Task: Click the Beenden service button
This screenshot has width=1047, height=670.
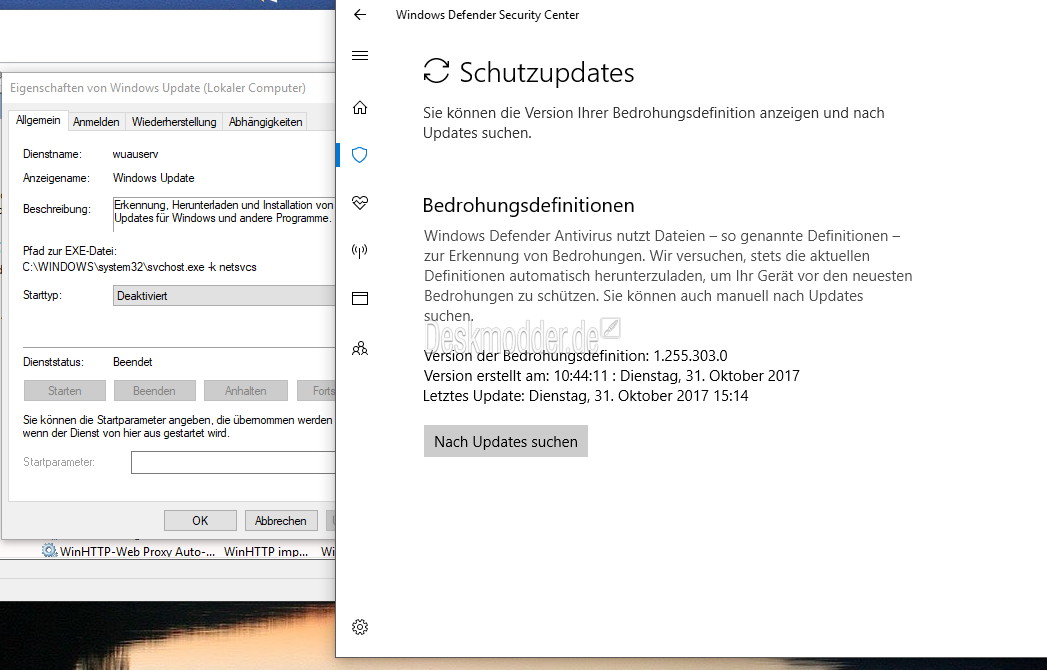Action: click(x=154, y=391)
